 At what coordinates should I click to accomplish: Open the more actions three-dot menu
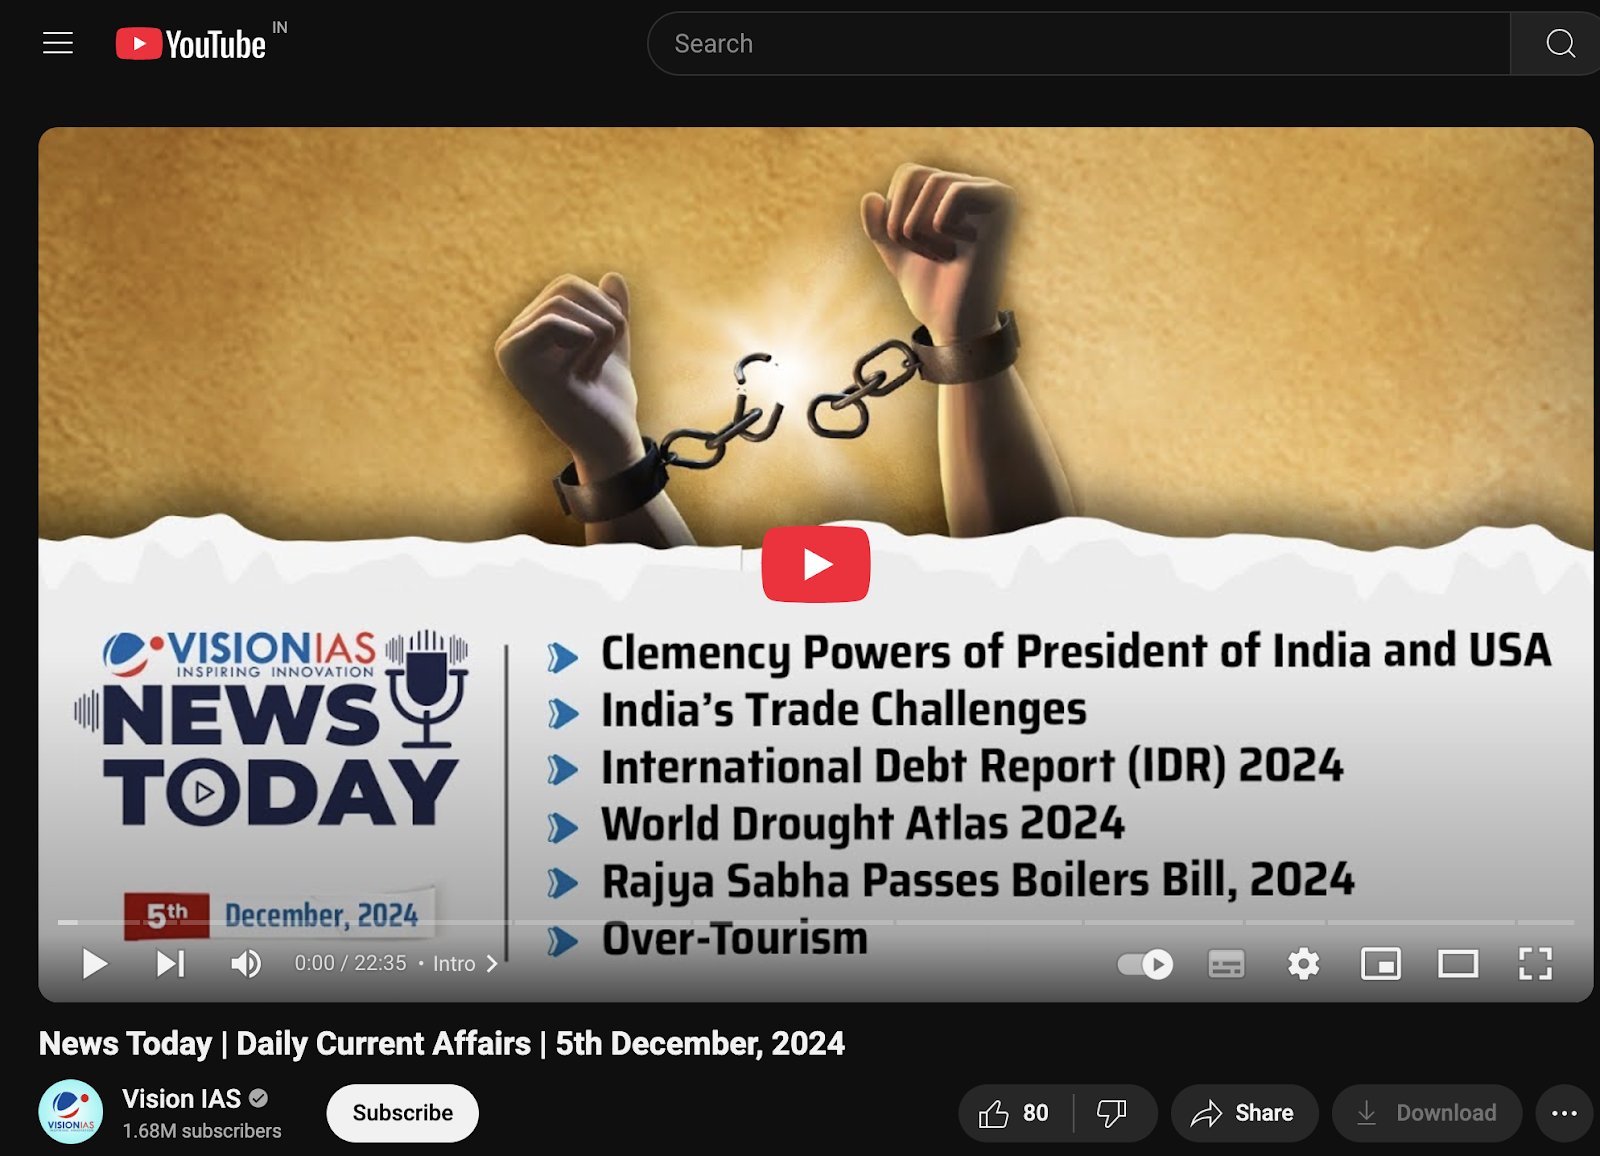tap(1564, 1113)
